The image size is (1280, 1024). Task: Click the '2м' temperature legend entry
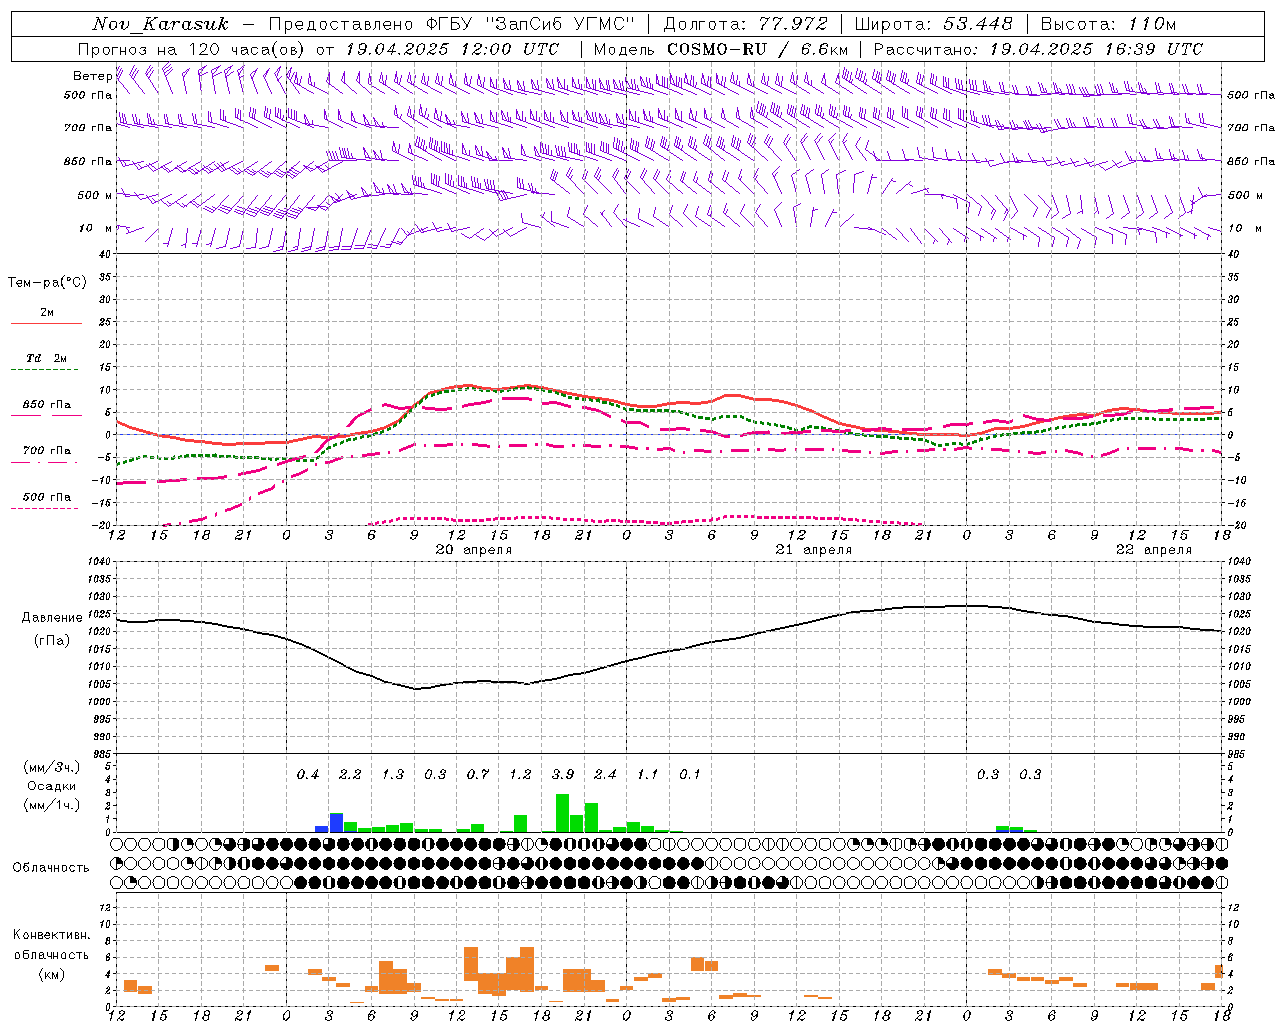(47, 313)
